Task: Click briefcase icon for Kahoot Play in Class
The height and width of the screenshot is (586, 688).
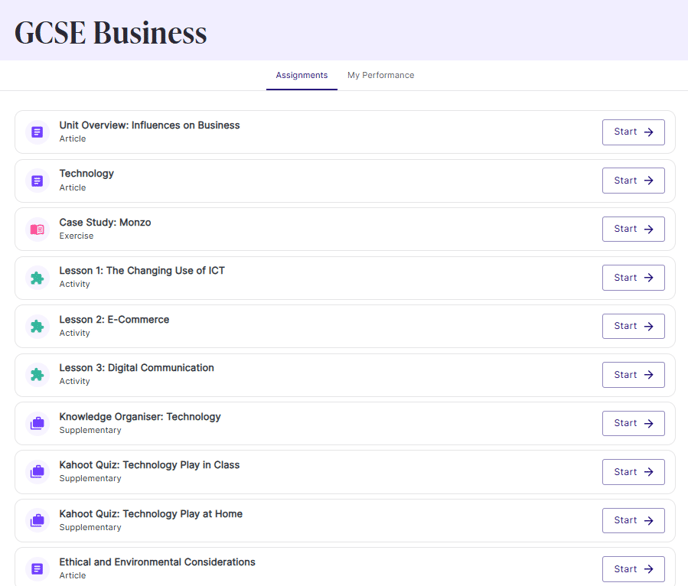Action: (37, 472)
